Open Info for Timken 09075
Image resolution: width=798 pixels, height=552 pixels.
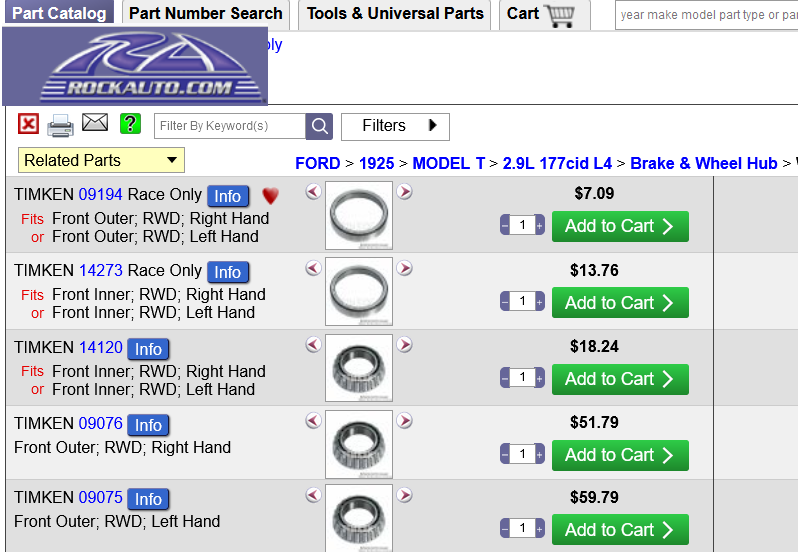click(148, 499)
